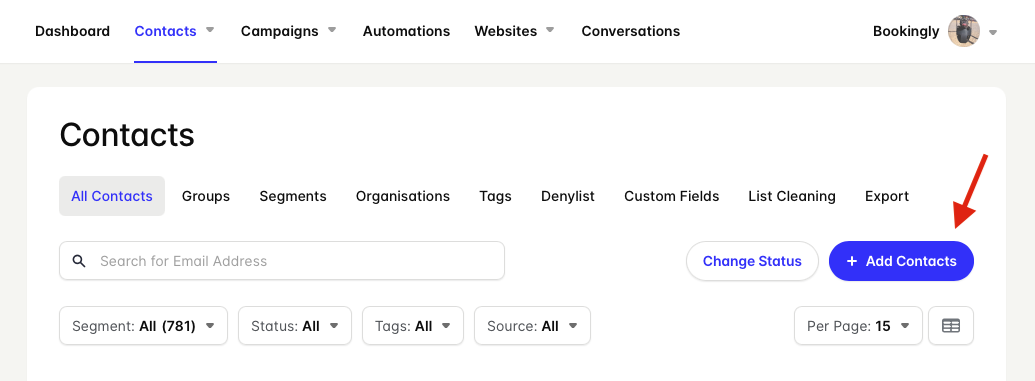Expand the Campaigns menu arrow
This screenshot has height=381, width=1035.
[332, 30]
